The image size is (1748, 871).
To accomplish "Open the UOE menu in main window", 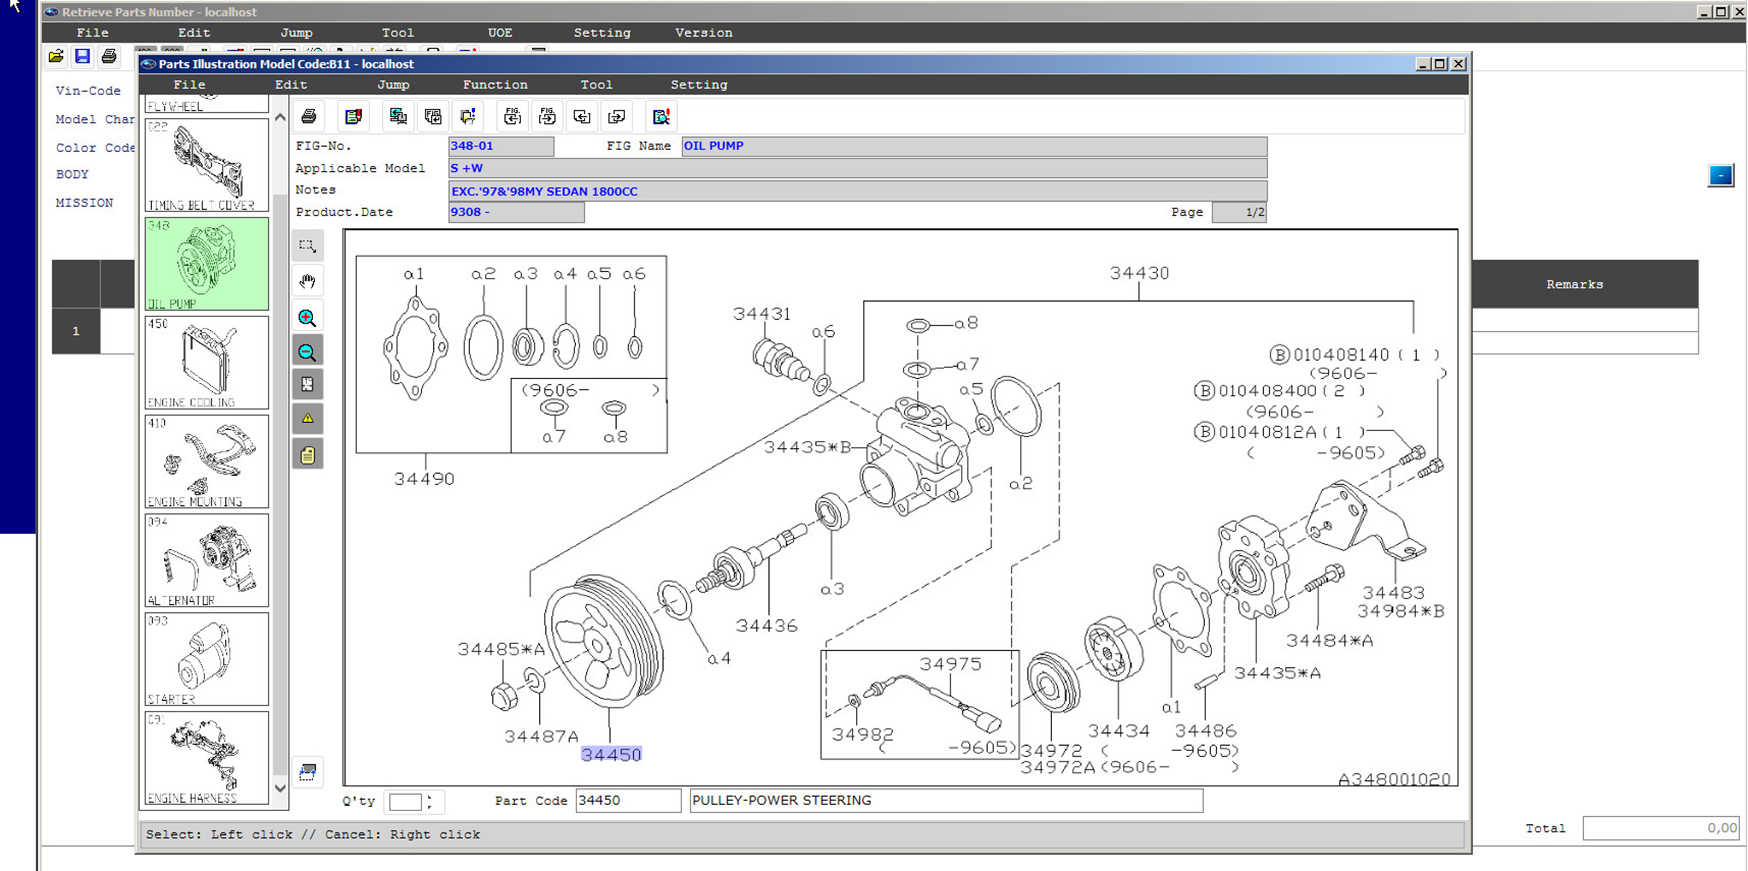I will [x=500, y=33].
